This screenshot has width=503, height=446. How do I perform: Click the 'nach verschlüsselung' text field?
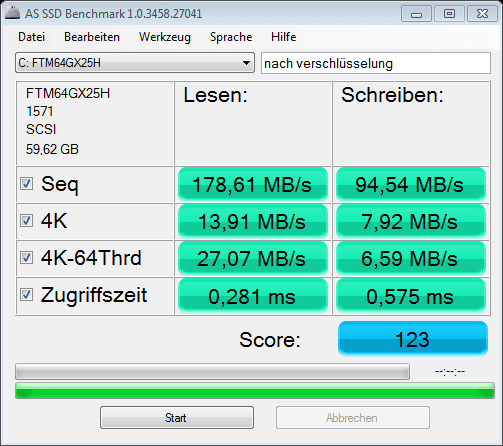click(x=376, y=63)
